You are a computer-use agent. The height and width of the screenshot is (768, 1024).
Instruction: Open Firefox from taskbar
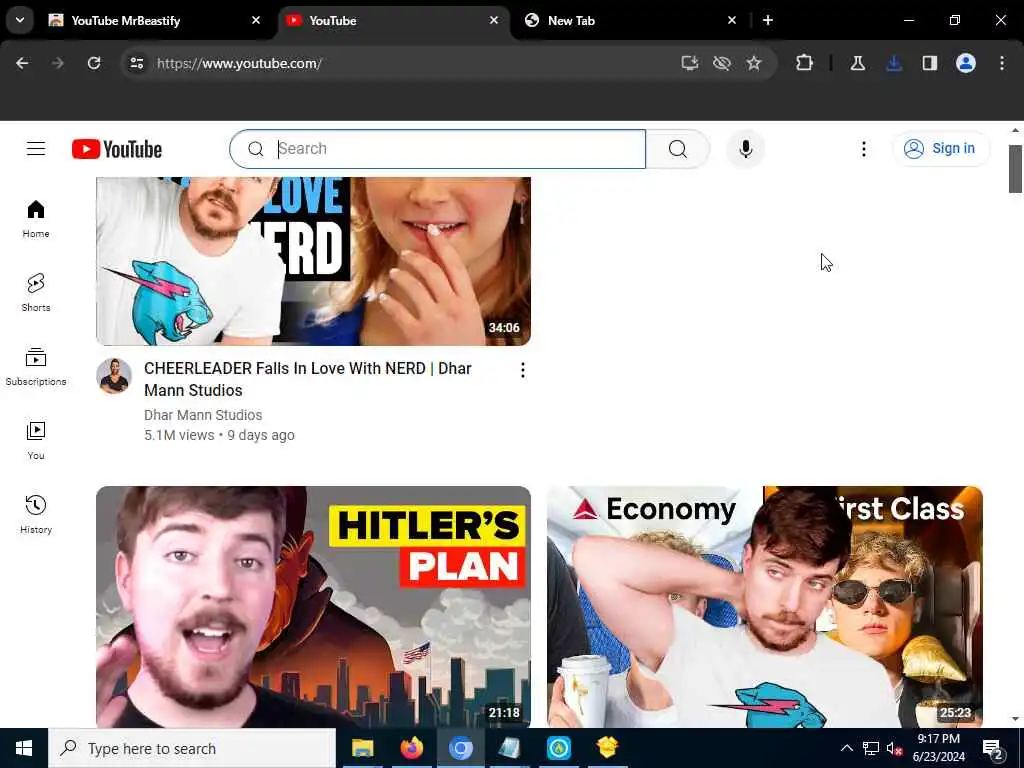tap(411, 748)
